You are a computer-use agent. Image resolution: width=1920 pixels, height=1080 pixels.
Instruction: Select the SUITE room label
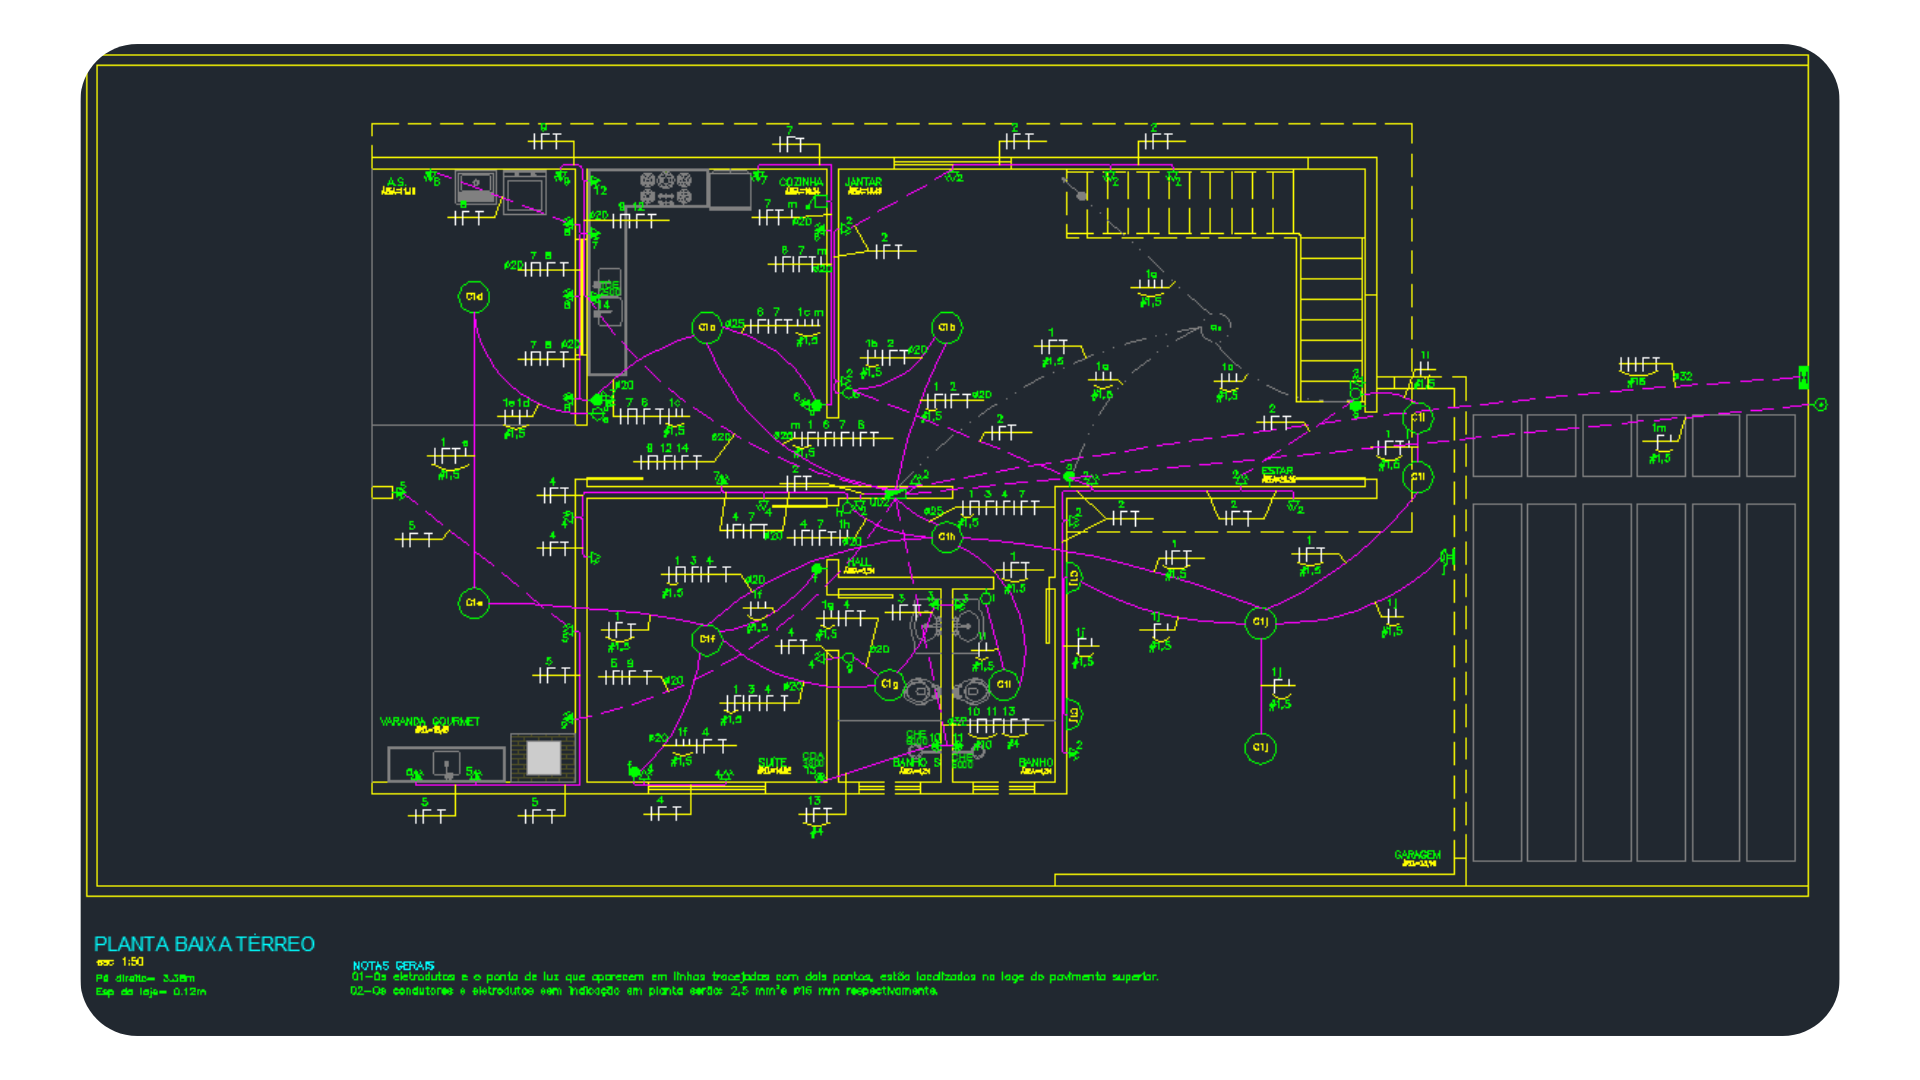coord(772,763)
